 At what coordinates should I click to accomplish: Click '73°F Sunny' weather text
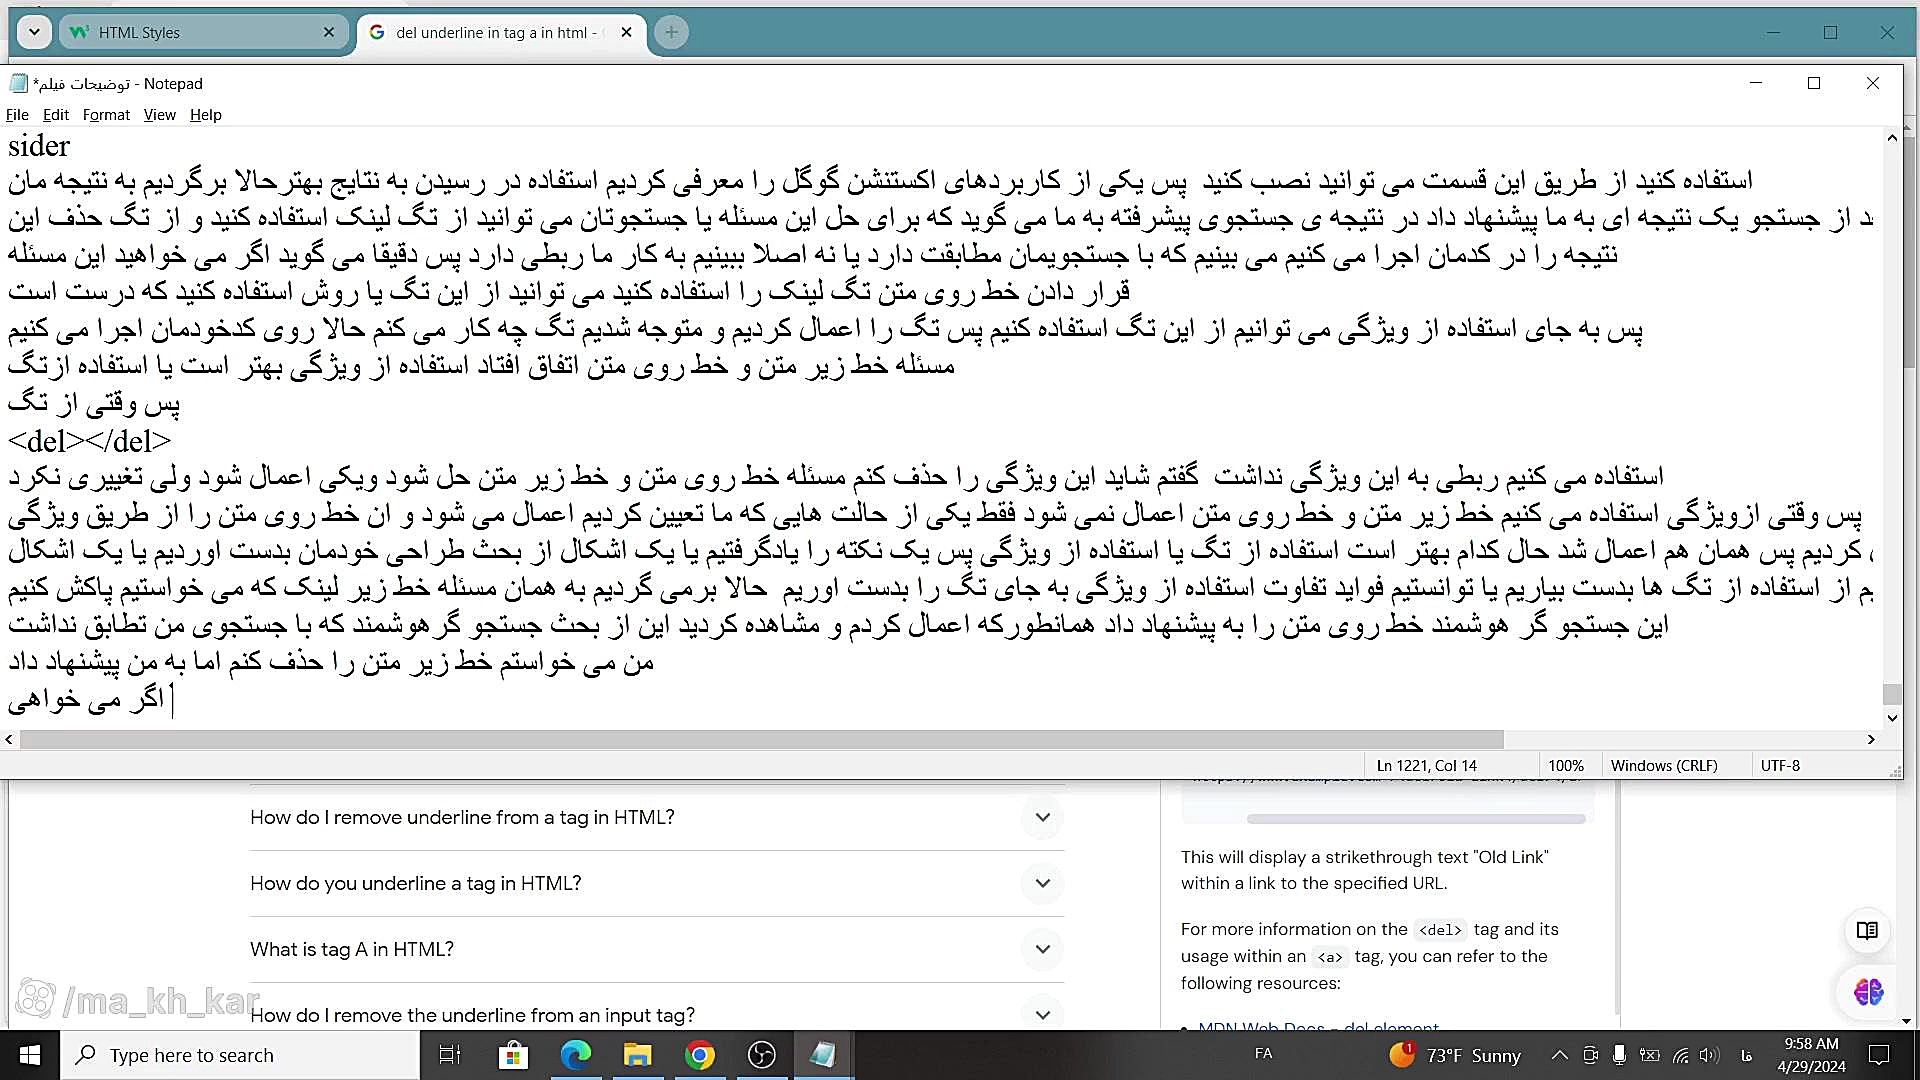click(1473, 1056)
